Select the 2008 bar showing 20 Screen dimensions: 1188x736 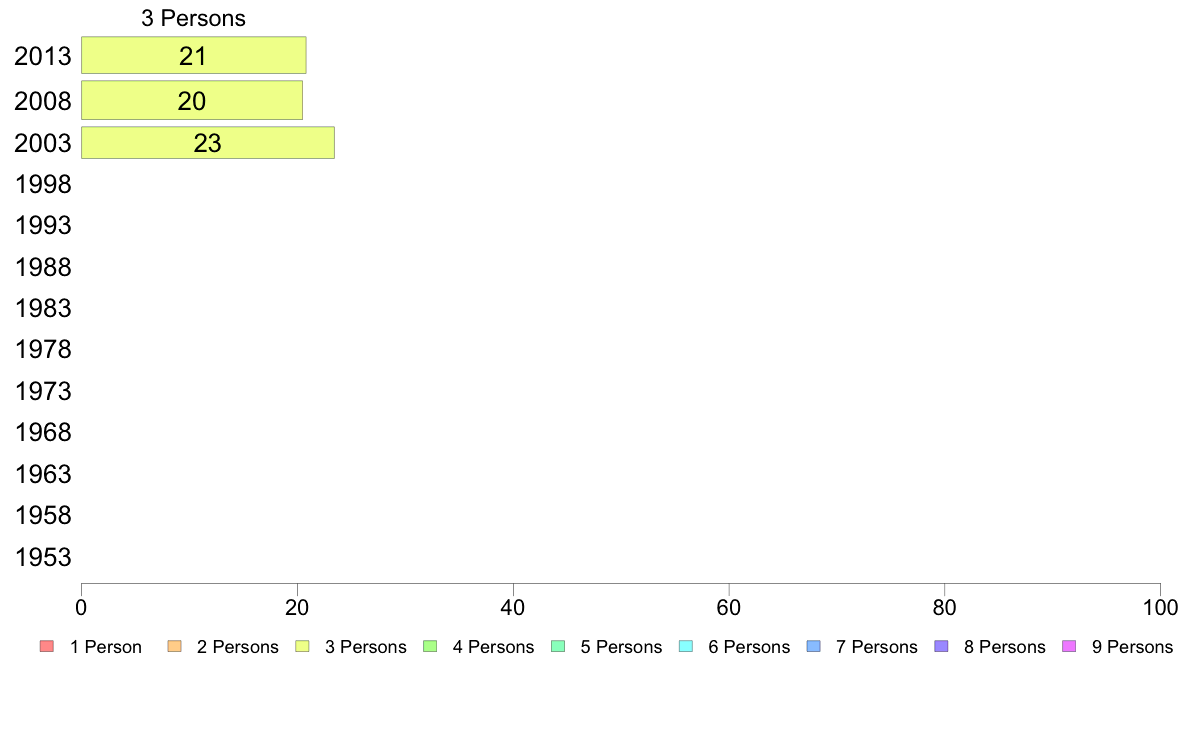(192, 100)
